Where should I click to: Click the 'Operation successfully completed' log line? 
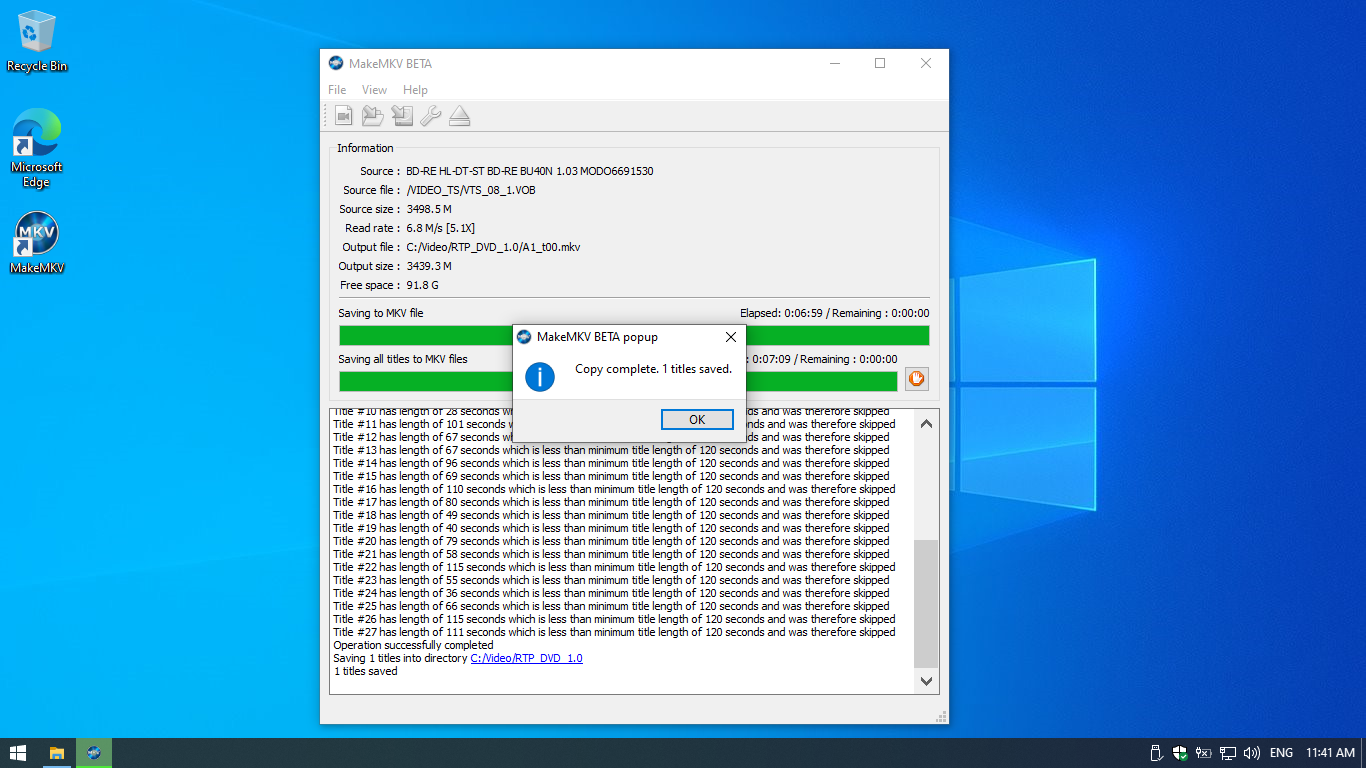pyautogui.click(x=413, y=645)
